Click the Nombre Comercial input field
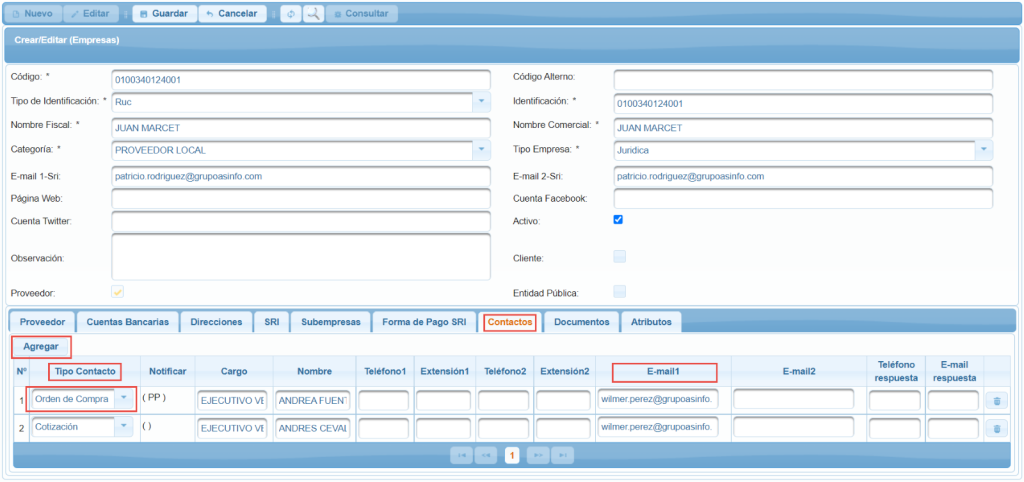The image size is (1024, 482). tap(803, 127)
